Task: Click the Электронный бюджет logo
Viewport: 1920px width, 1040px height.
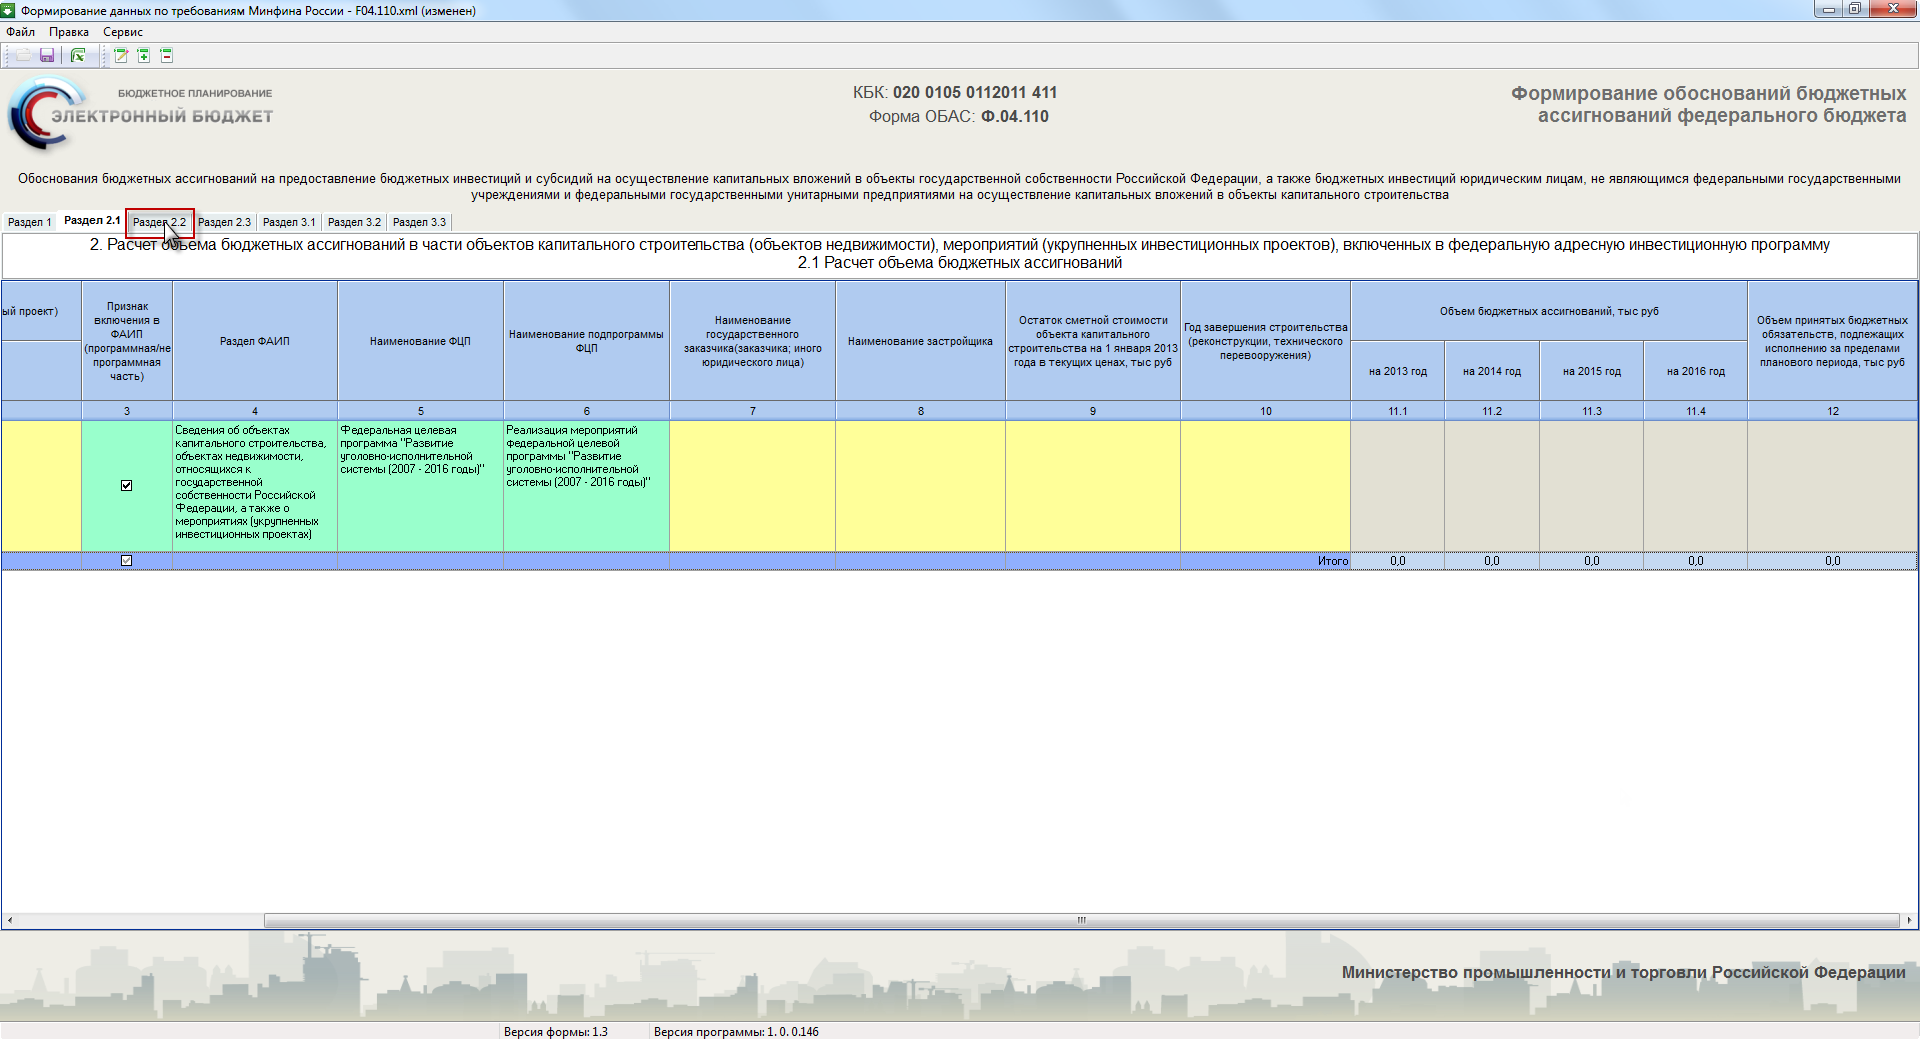Action: point(140,113)
